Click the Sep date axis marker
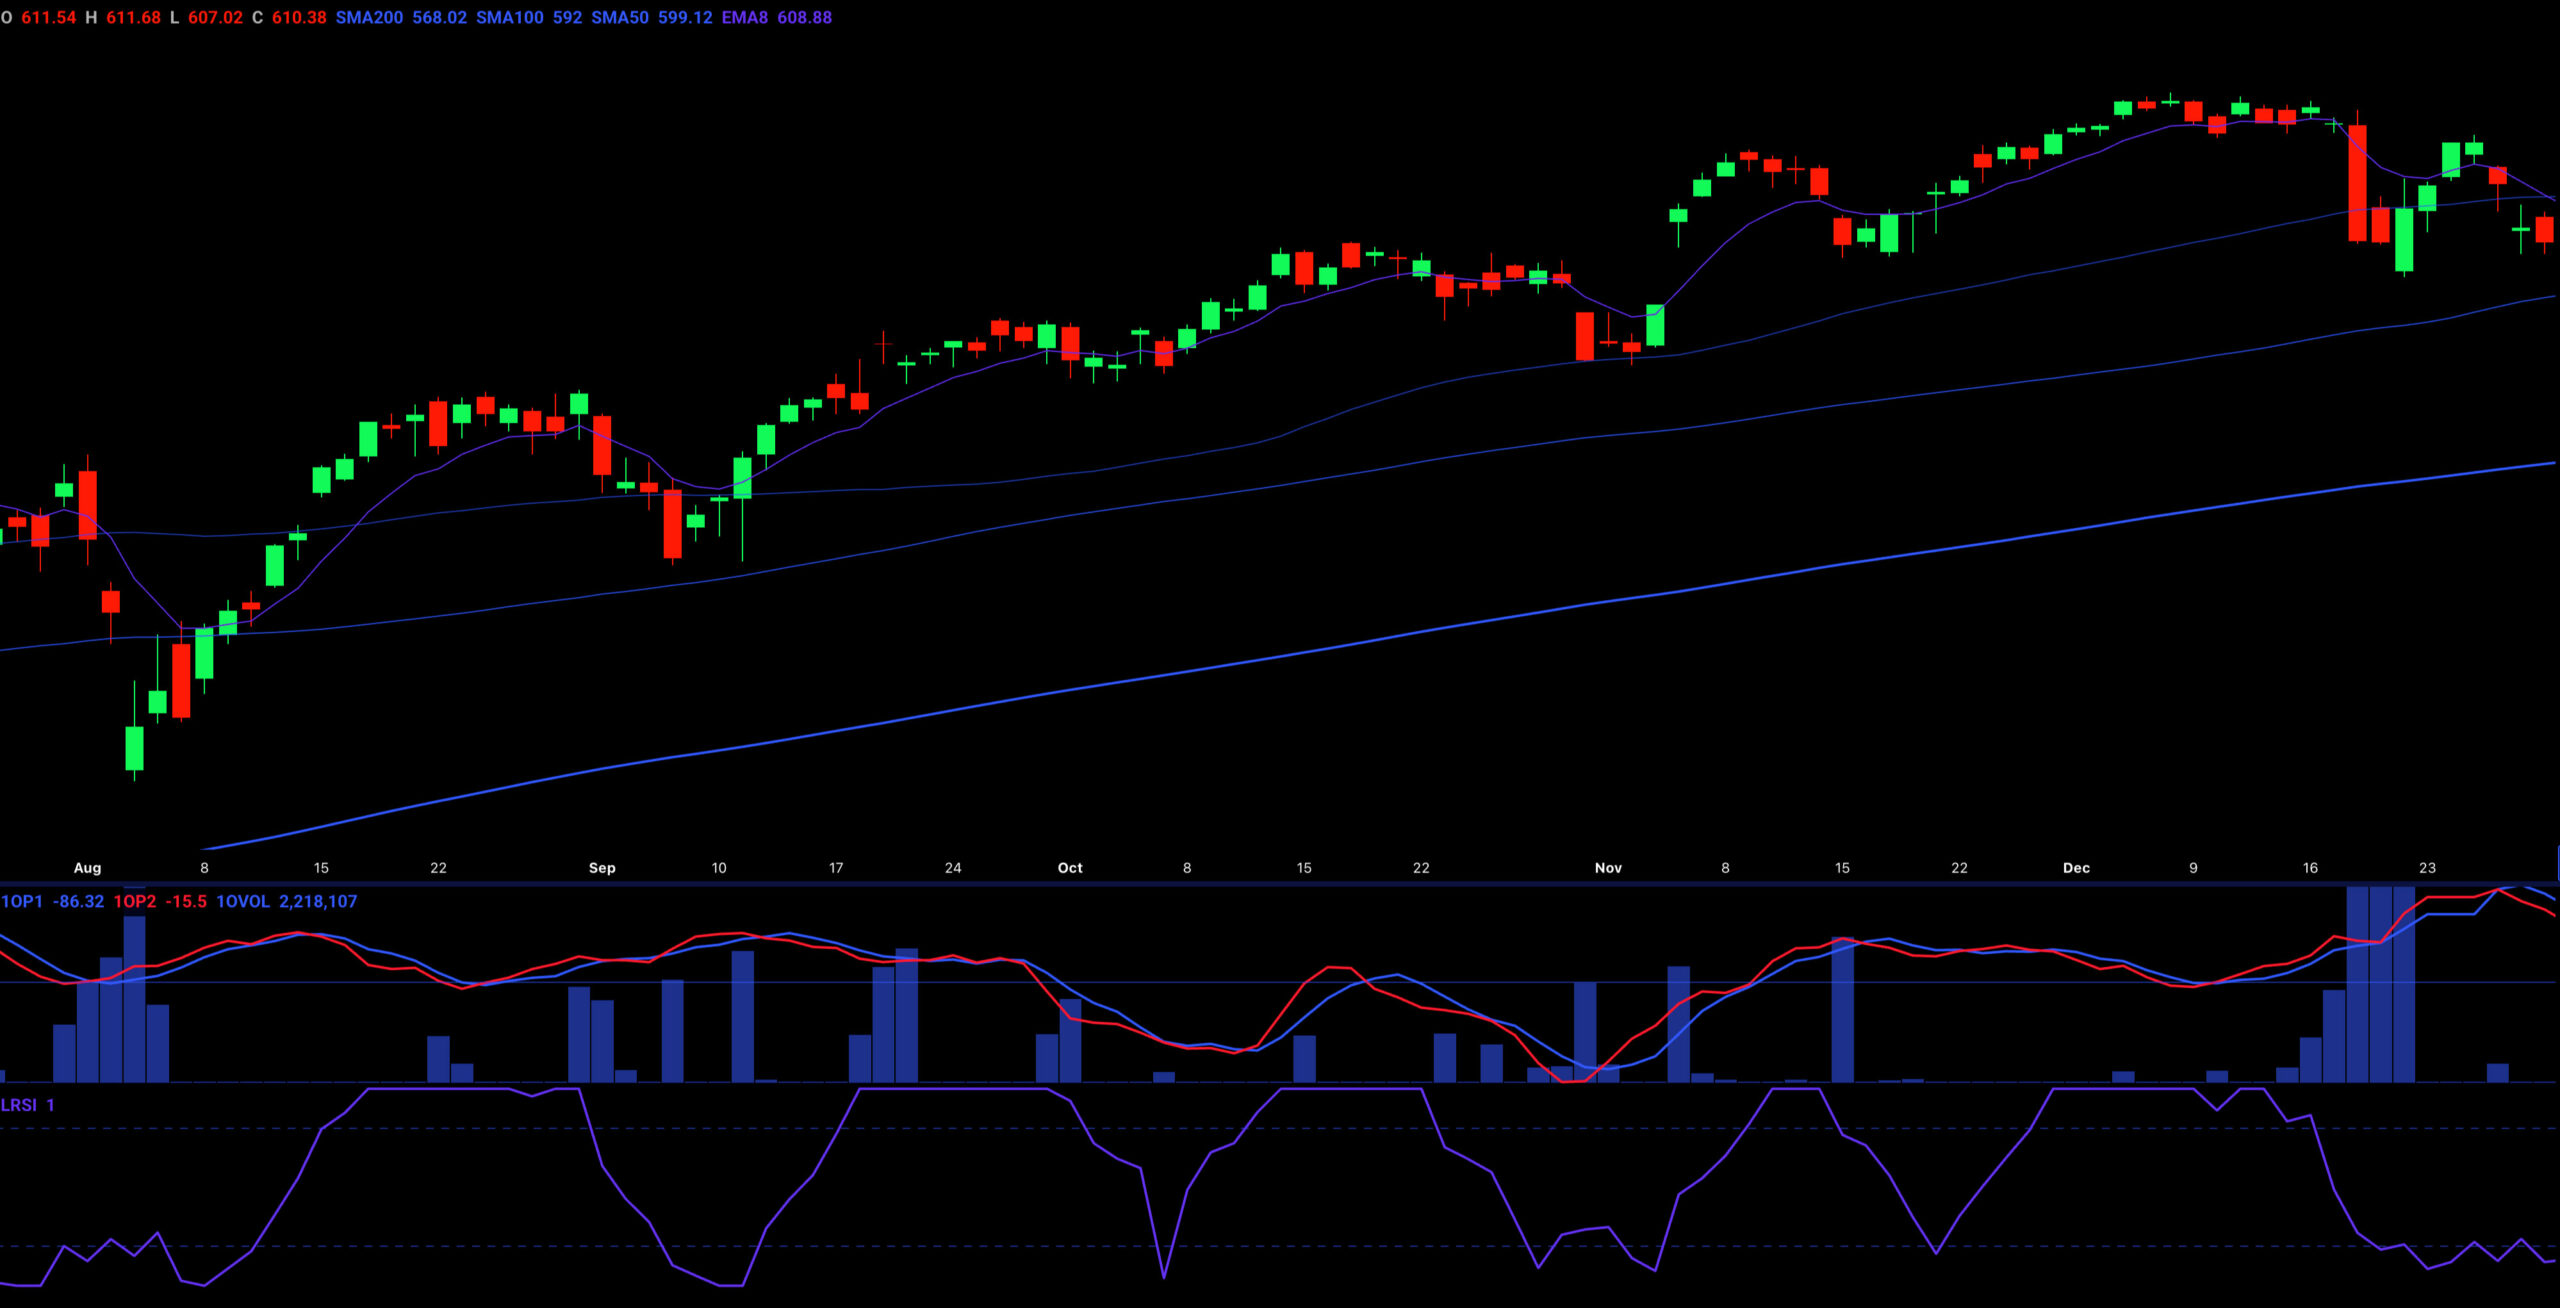Image resolution: width=2560 pixels, height=1308 pixels. tap(602, 868)
